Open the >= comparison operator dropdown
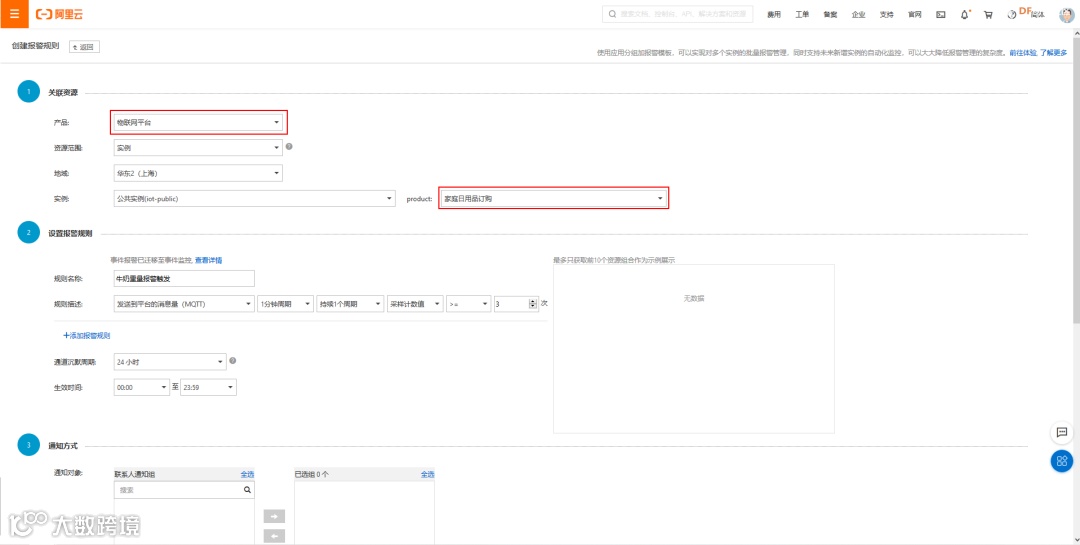Screen dimensions: 1080x545 coord(468,304)
